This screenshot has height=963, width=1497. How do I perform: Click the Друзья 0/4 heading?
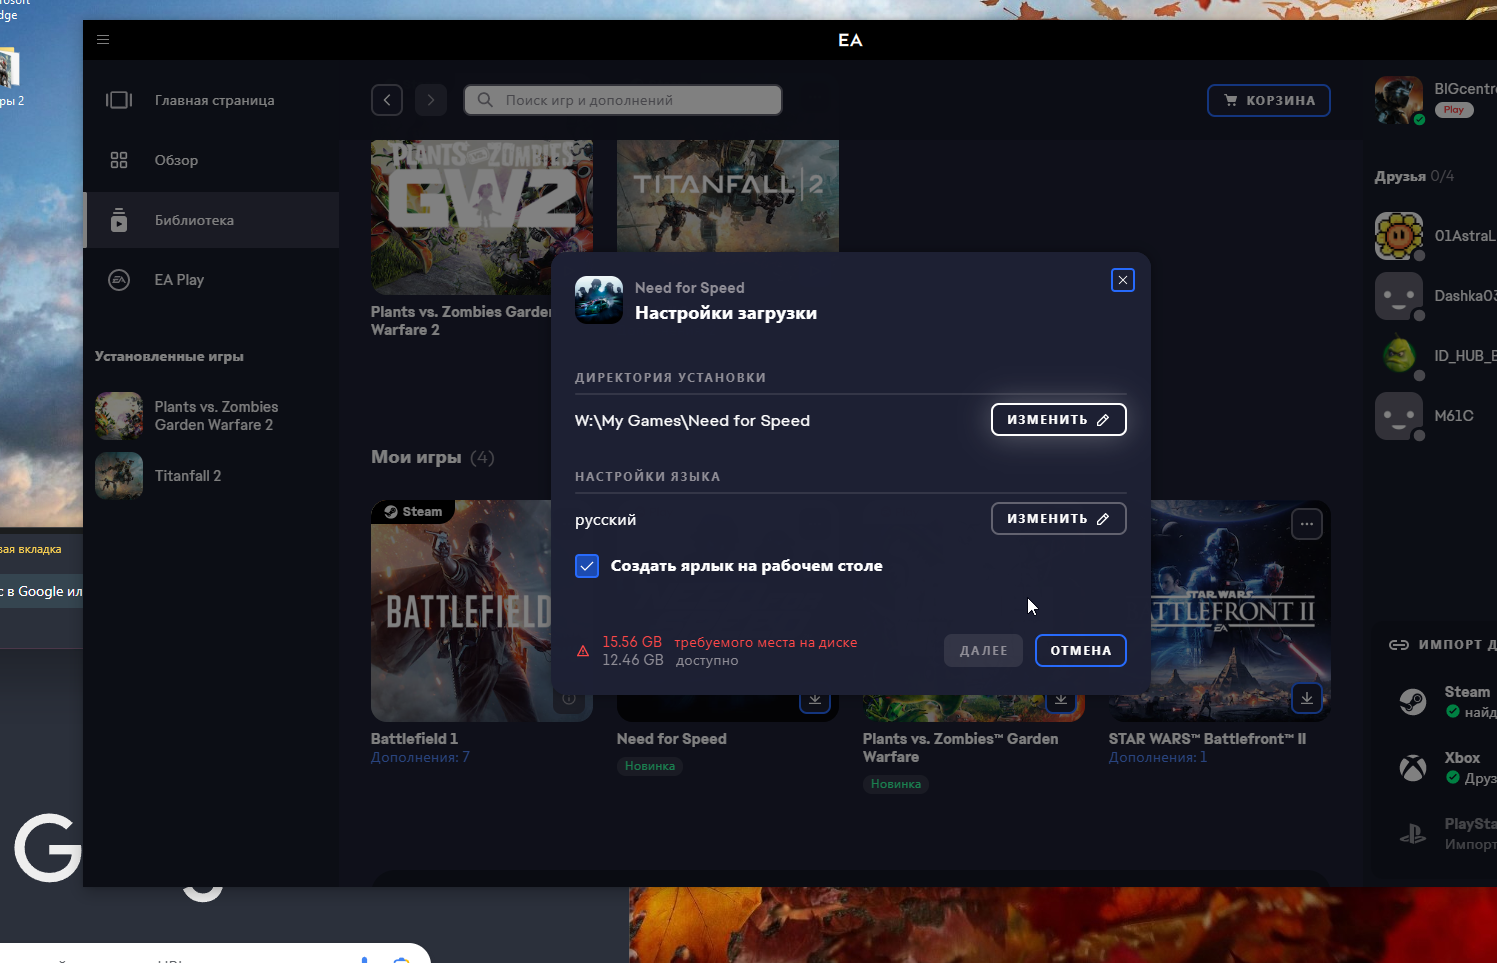tap(1414, 176)
